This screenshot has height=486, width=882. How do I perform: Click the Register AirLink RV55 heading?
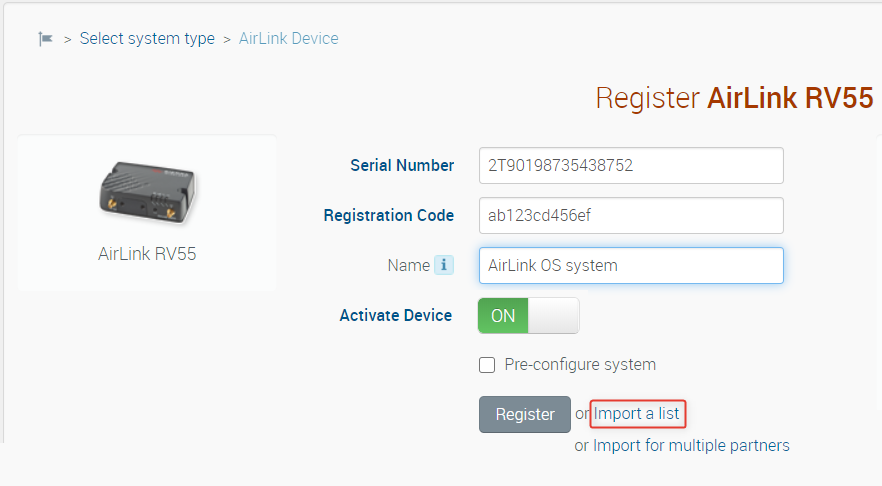coord(734,98)
